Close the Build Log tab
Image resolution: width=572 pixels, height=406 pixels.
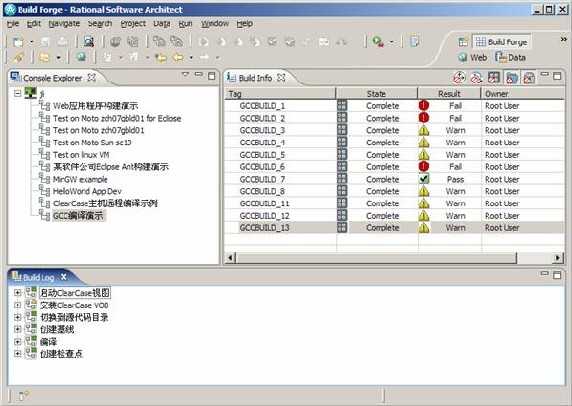click(x=63, y=277)
